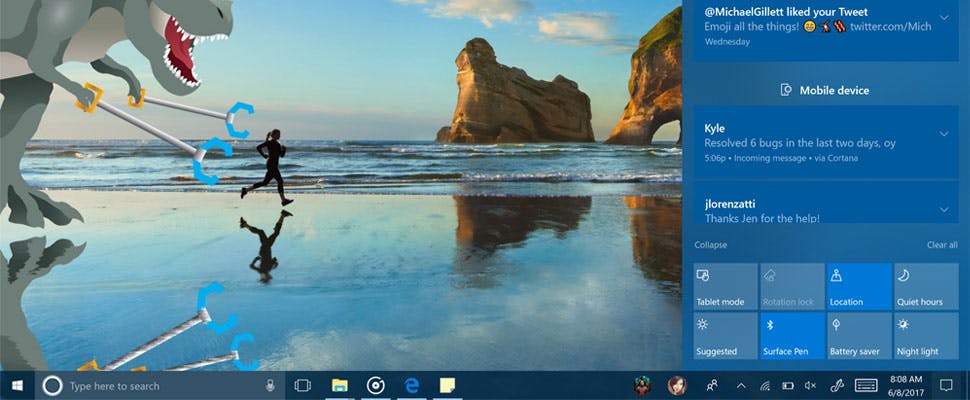Toggle Rotation lock quick action
The height and width of the screenshot is (400, 970).
[792, 286]
